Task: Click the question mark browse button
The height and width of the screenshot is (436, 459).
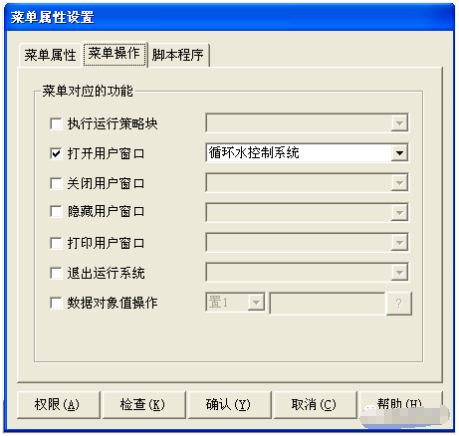Action: pyautogui.click(x=399, y=303)
